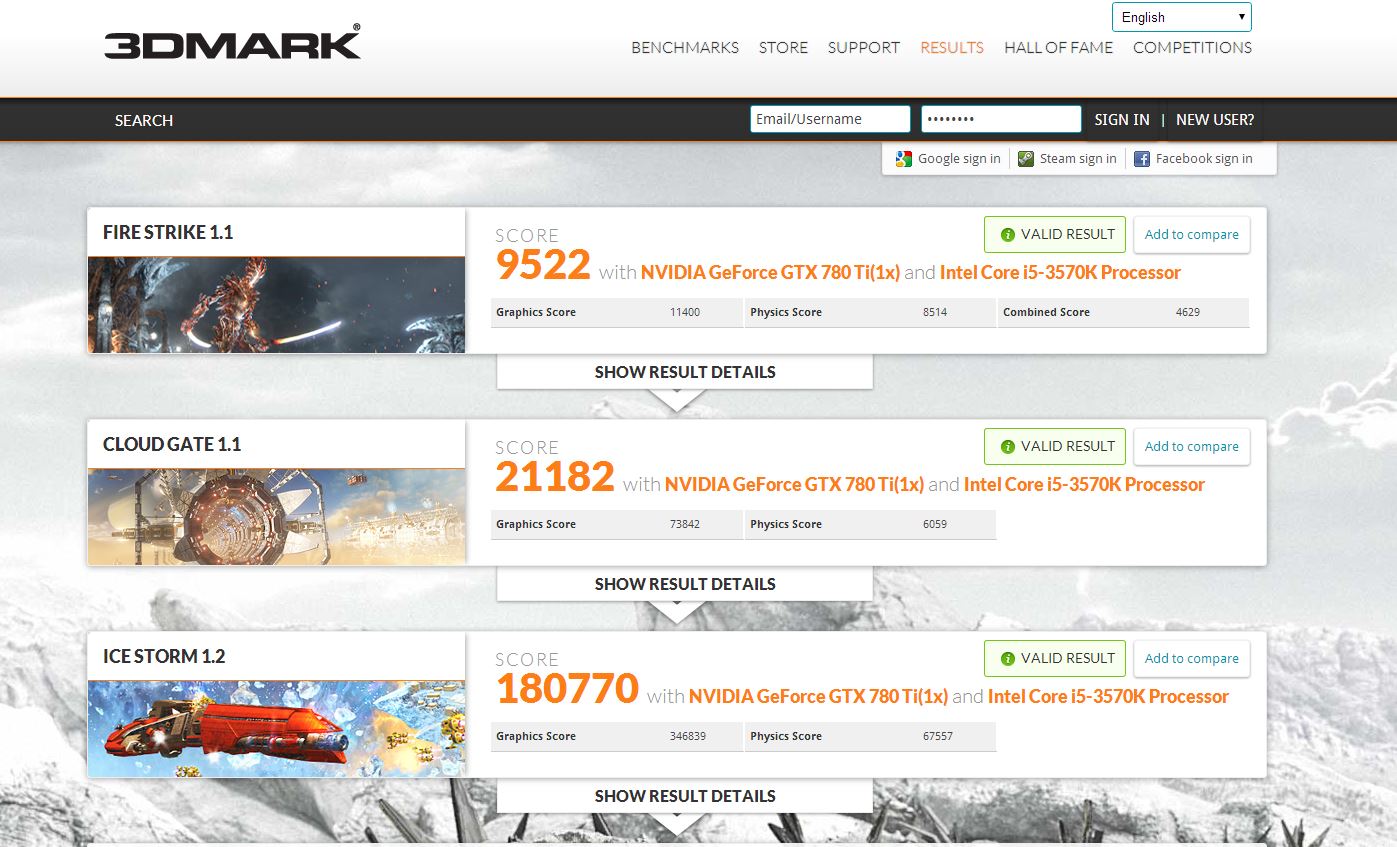Click the Steam sign in icon

(1026, 159)
